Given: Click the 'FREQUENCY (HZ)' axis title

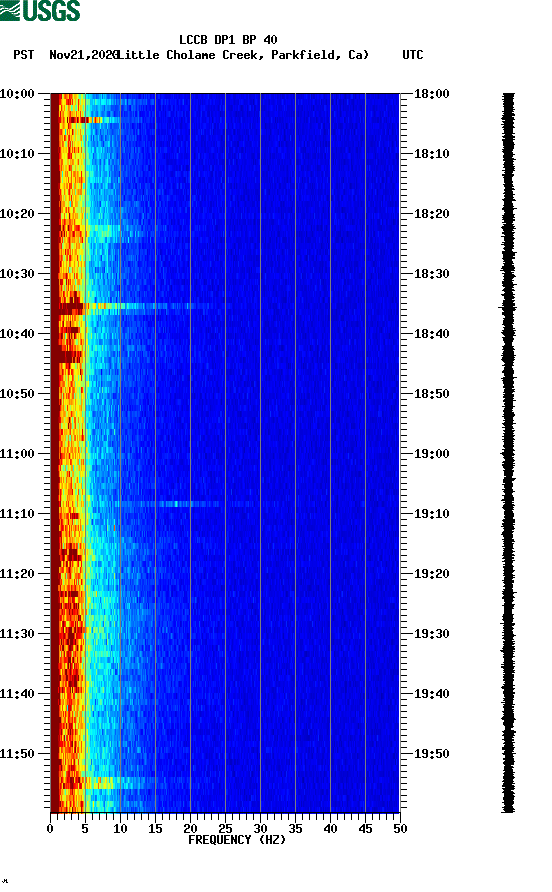Looking at the screenshot, I should tap(237, 840).
